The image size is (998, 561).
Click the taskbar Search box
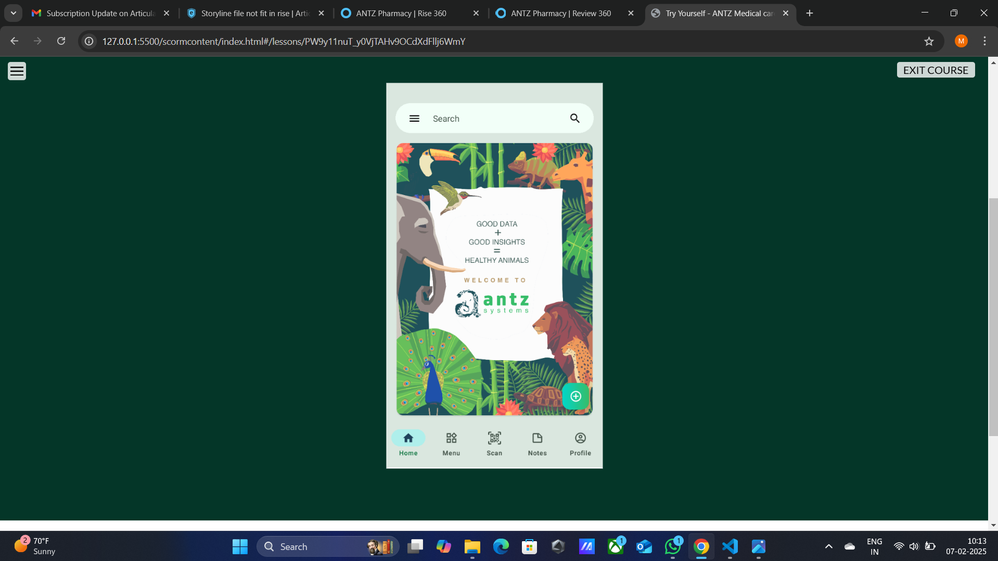pyautogui.click(x=328, y=546)
